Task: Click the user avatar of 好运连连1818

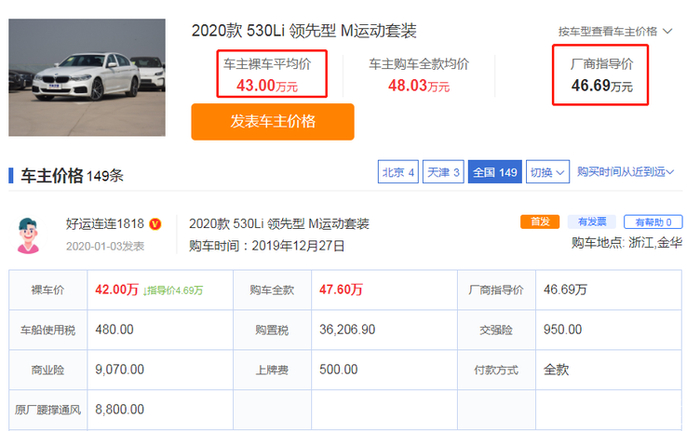Action: coord(28,235)
